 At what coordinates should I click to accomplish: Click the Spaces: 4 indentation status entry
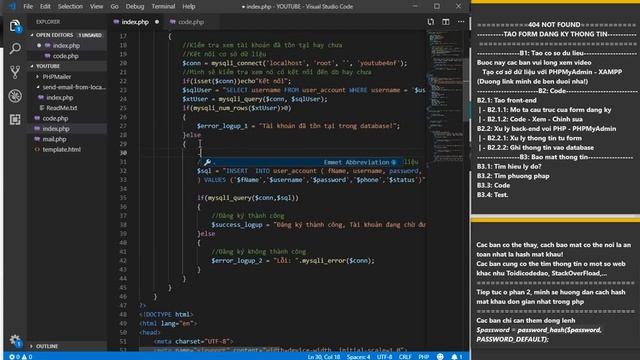coord(358,357)
